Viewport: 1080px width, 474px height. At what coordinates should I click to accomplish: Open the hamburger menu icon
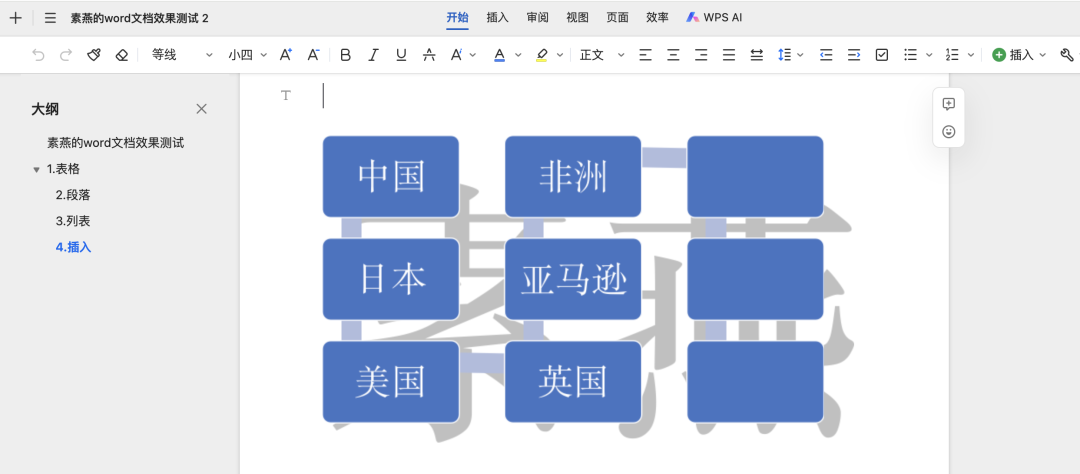tap(50, 18)
